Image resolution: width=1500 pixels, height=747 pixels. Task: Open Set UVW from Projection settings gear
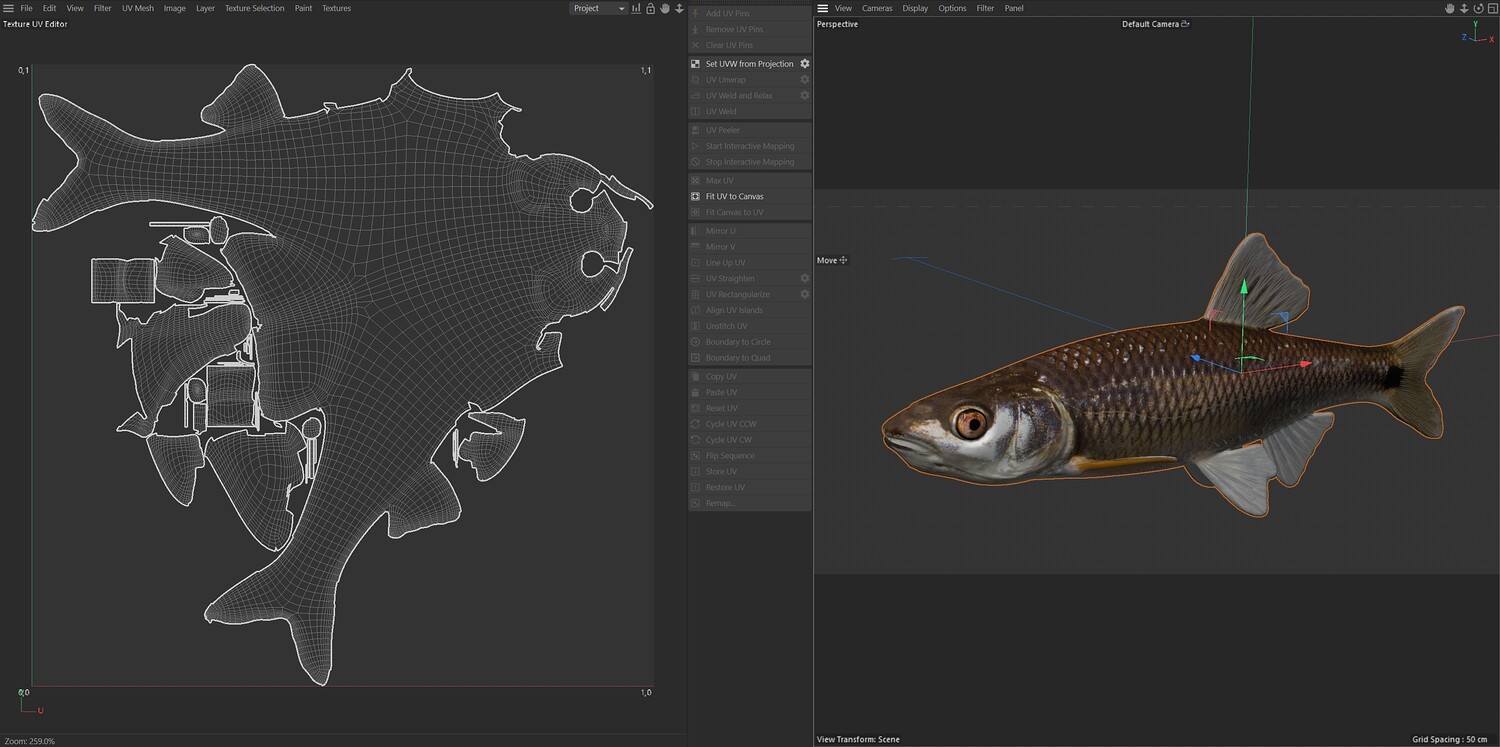coord(804,64)
